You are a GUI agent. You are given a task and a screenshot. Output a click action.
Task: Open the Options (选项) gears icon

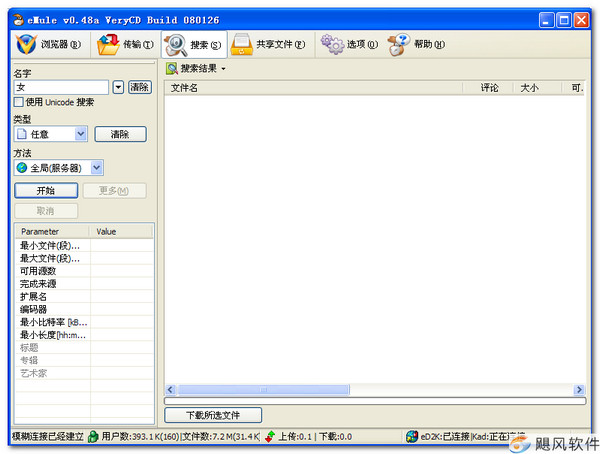332,44
